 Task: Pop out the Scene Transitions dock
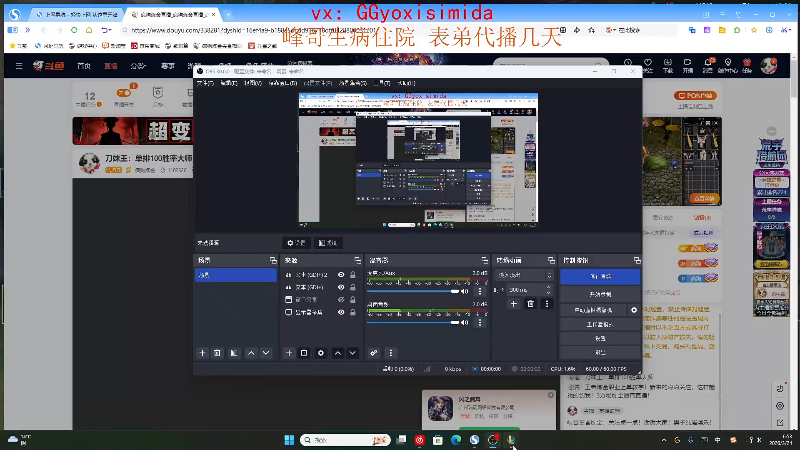coord(551,260)
